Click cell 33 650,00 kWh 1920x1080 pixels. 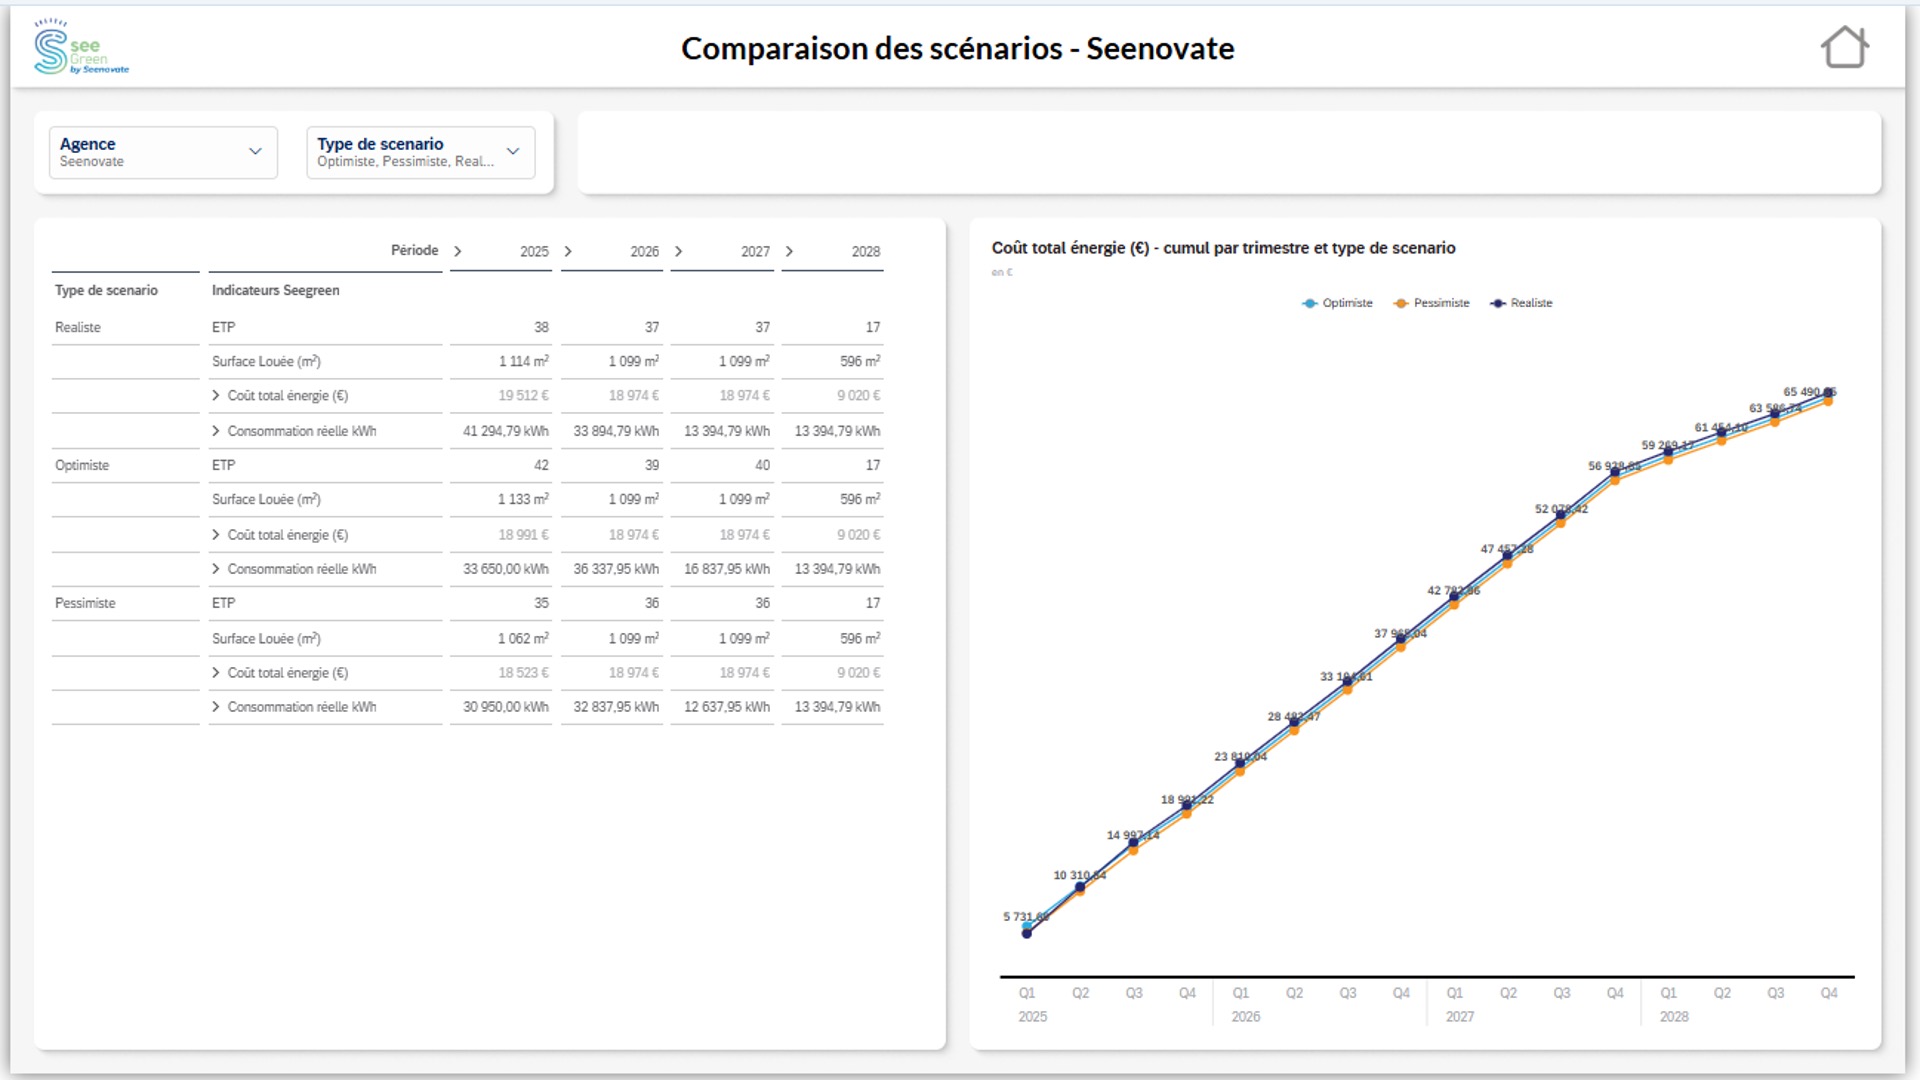505,569
